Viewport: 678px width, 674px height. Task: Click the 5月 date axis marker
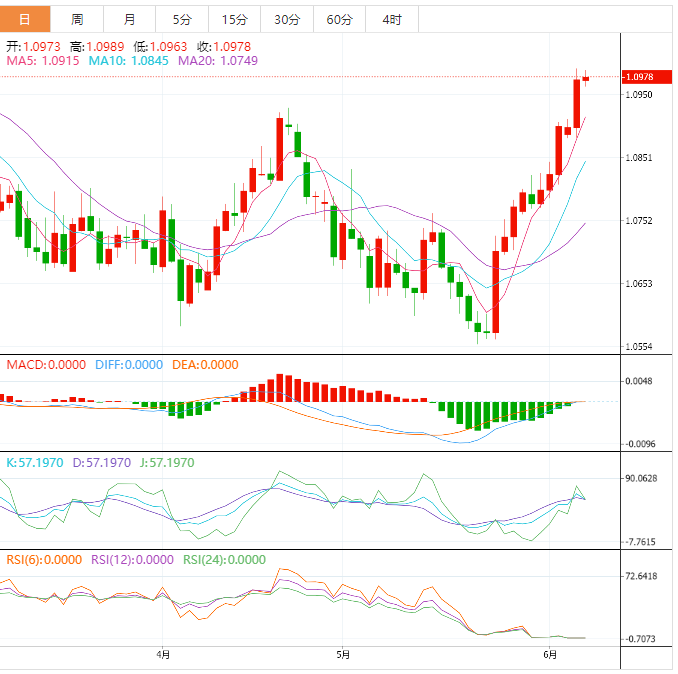pyautogui.click(x=343, y=655)
